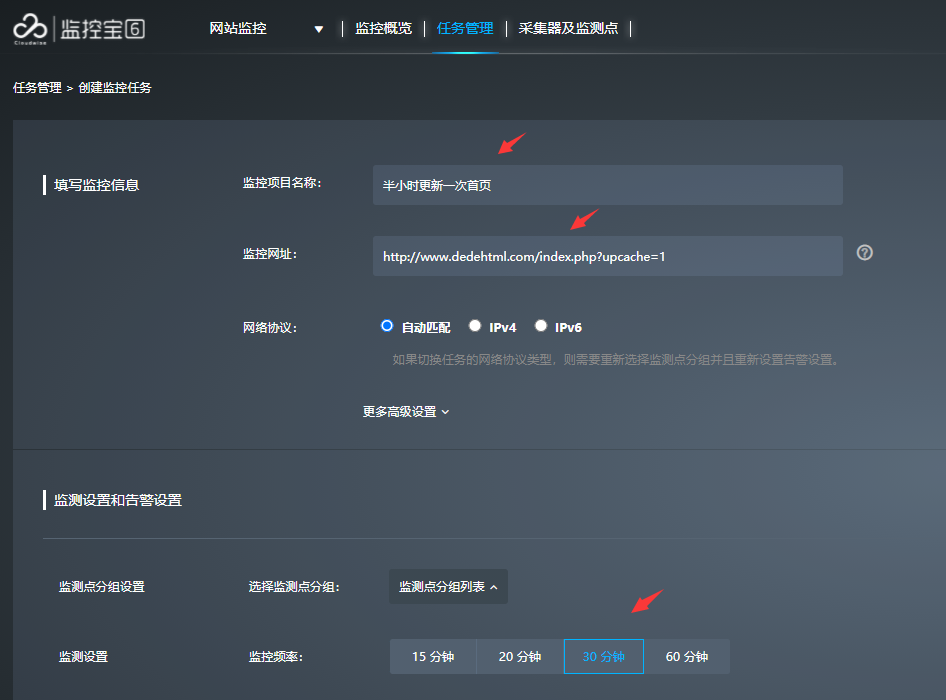Switch to the 监控概览 tab
The height and width of the screenshot is (700, 946).
coord(383,28)
